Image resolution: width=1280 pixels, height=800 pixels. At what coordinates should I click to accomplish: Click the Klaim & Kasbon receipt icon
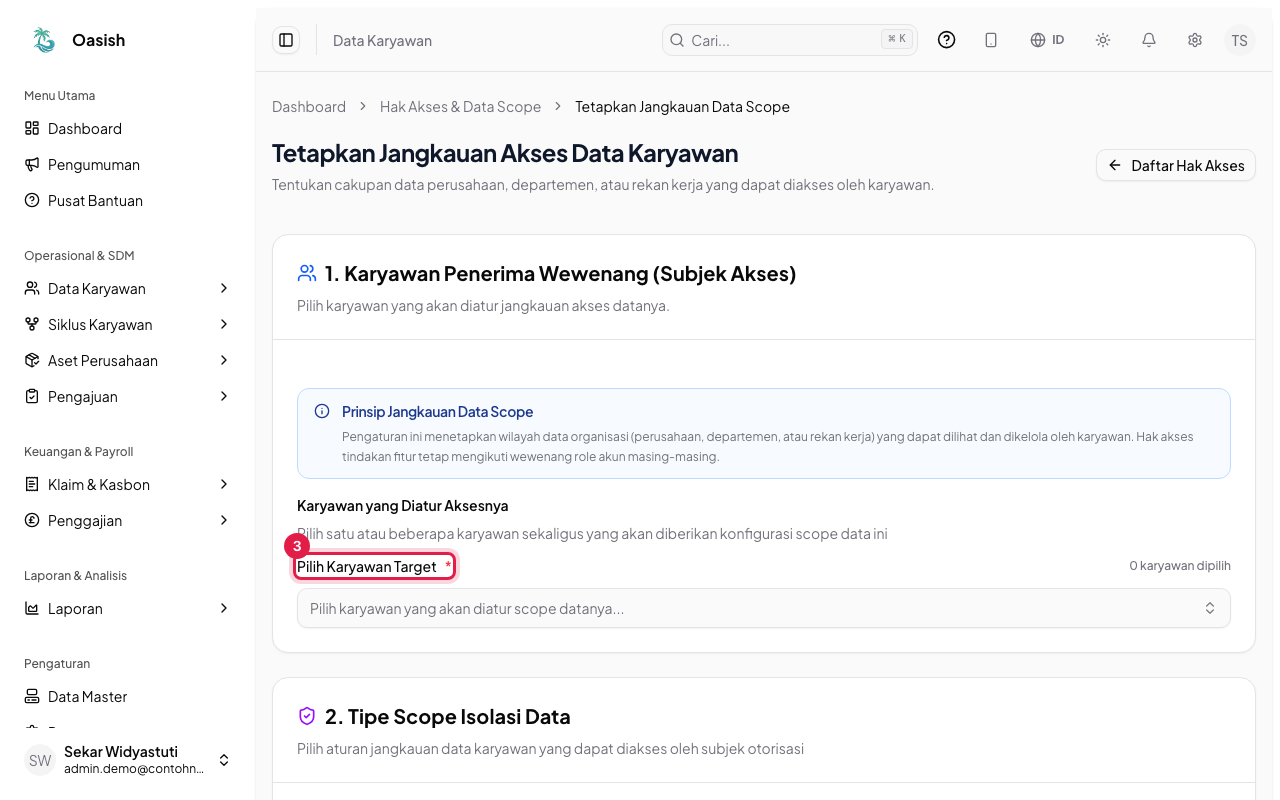[32, 484]
